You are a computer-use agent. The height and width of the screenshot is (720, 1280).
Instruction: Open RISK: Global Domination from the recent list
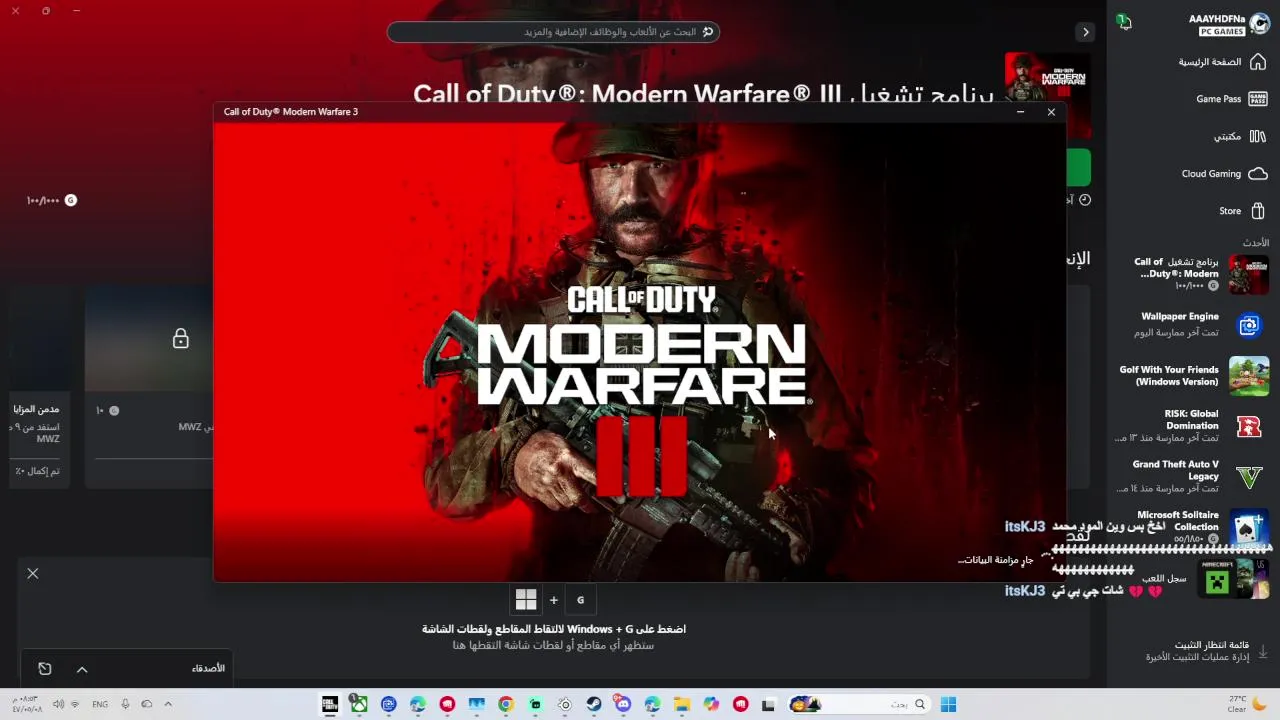pyautogui.click(x=1194, y=426)
